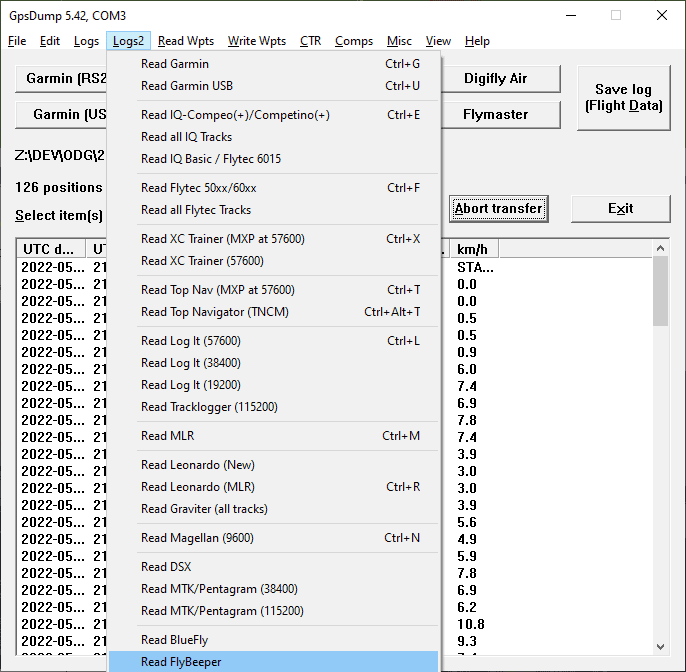Click scrollbar up arrow in position list
Viewport: 686px width, 672px height.
tap(660, 248)
